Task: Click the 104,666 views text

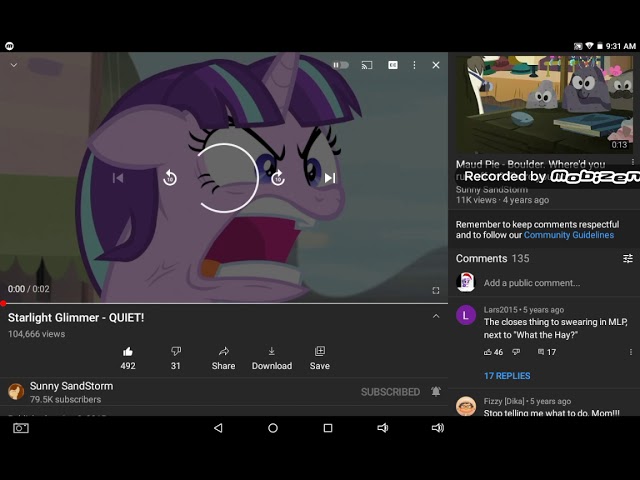Action: click(x=36, y=334)
